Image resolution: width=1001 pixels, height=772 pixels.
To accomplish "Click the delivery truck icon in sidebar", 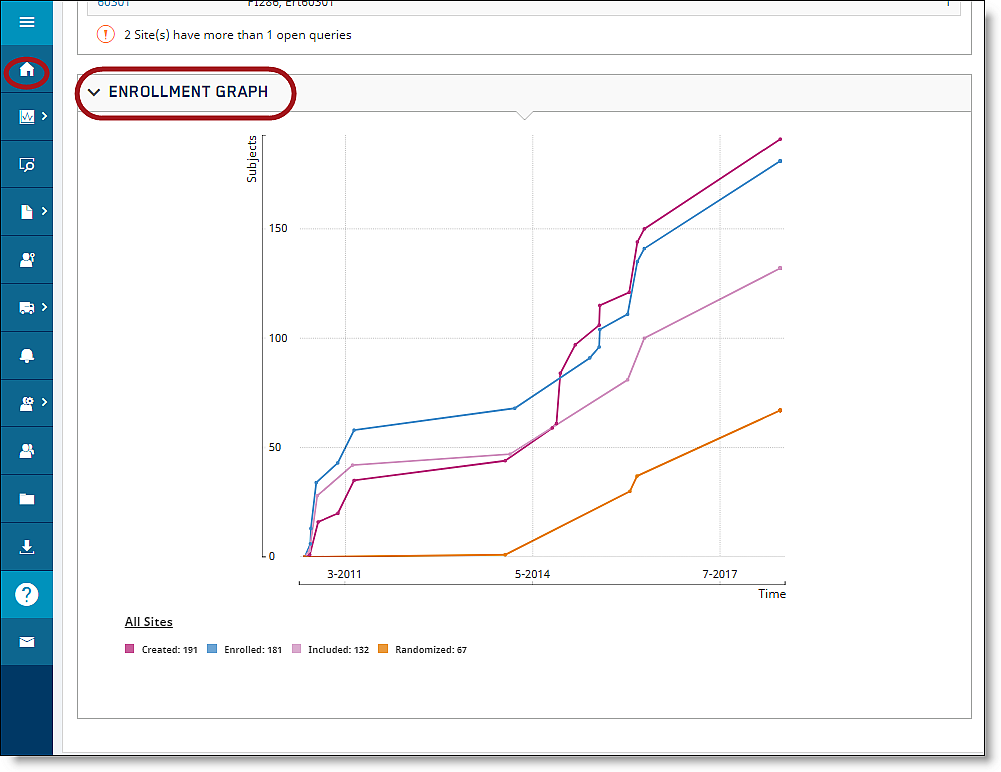I will [27, 308].
